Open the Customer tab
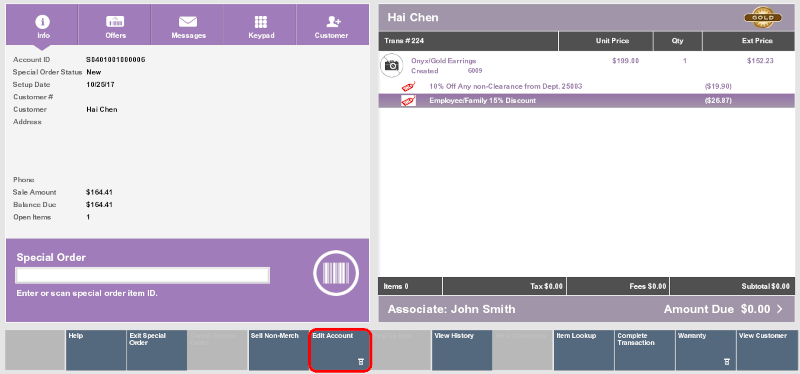 click(x=333, y=25)
